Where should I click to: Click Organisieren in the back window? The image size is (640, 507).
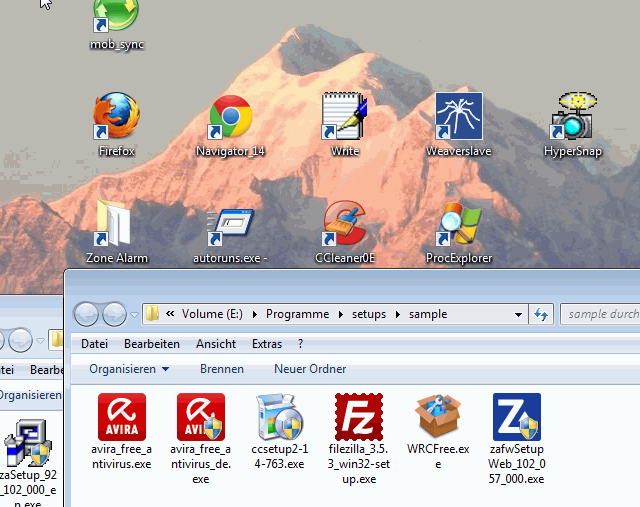point(30,395)
